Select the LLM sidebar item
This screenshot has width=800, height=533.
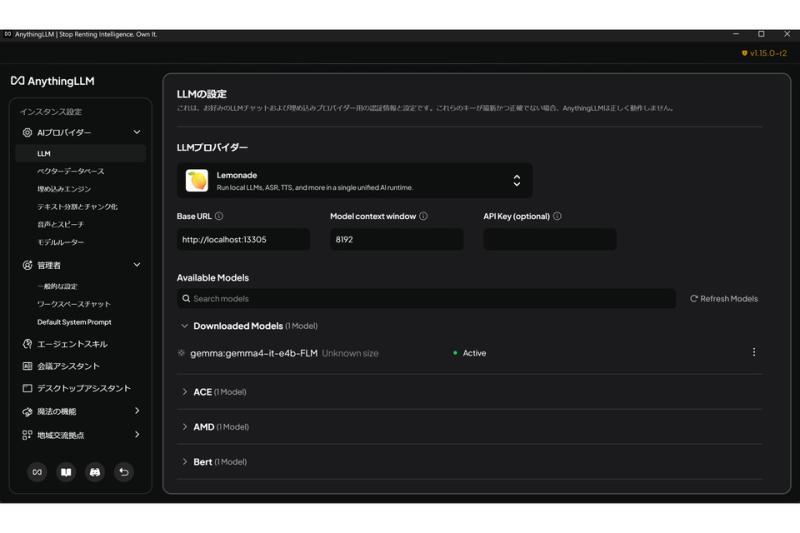pos(81,154)
